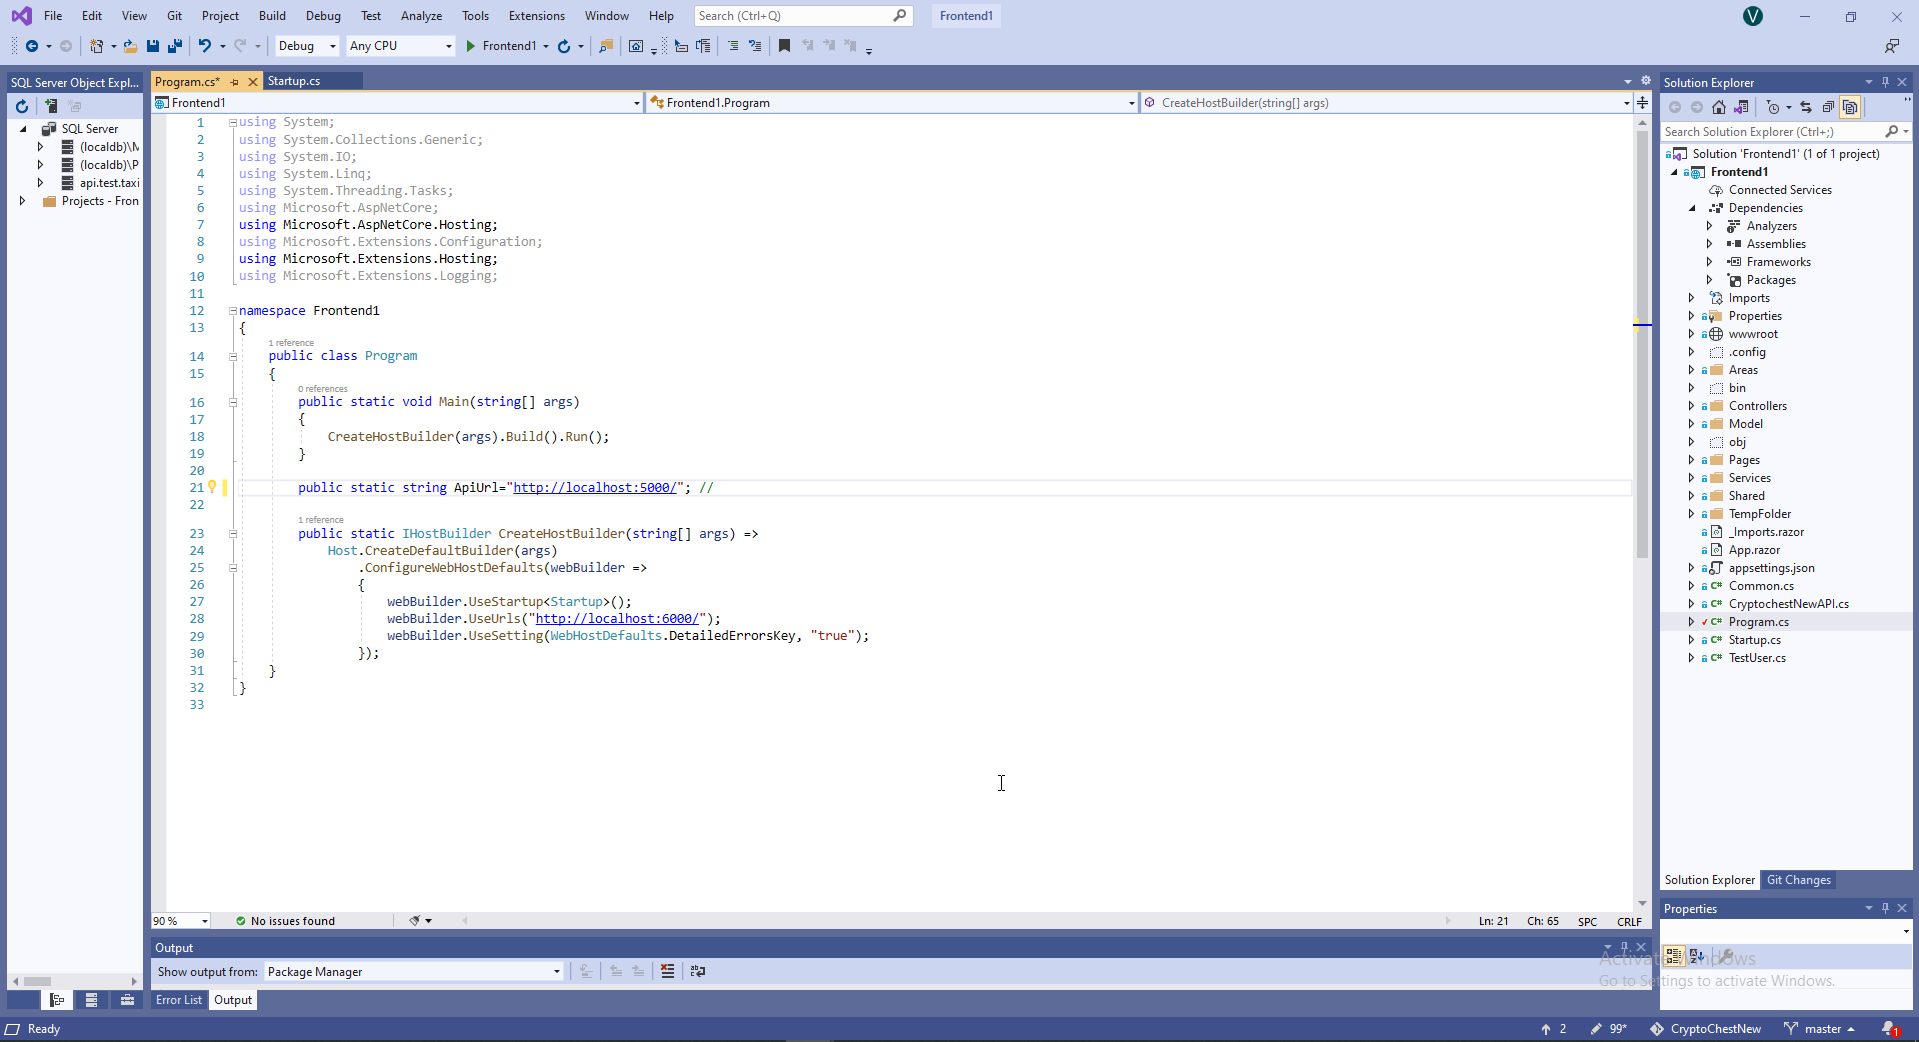Viewport: 1919px width, 1042px height.
Task: Select Program.cs in Solution Explorer
Action: 1758,622
